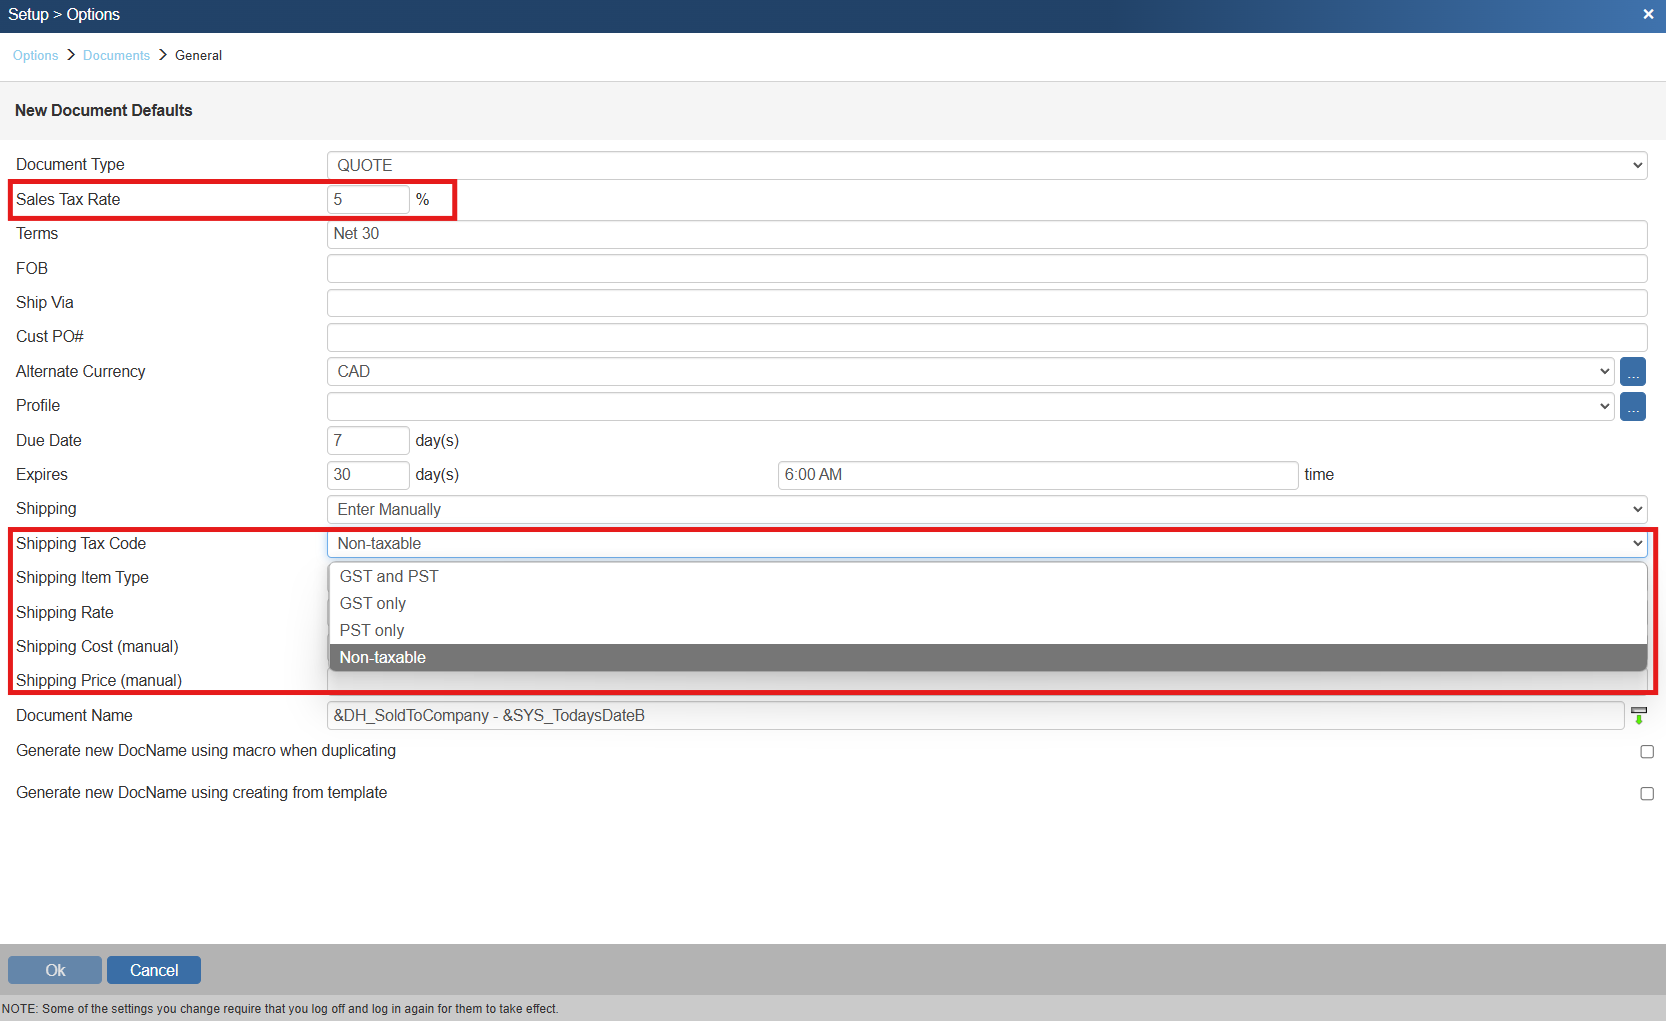Go to Options breadcrumb link
This screenshot has width=1666, height=1021.
(x=35, y=56)
